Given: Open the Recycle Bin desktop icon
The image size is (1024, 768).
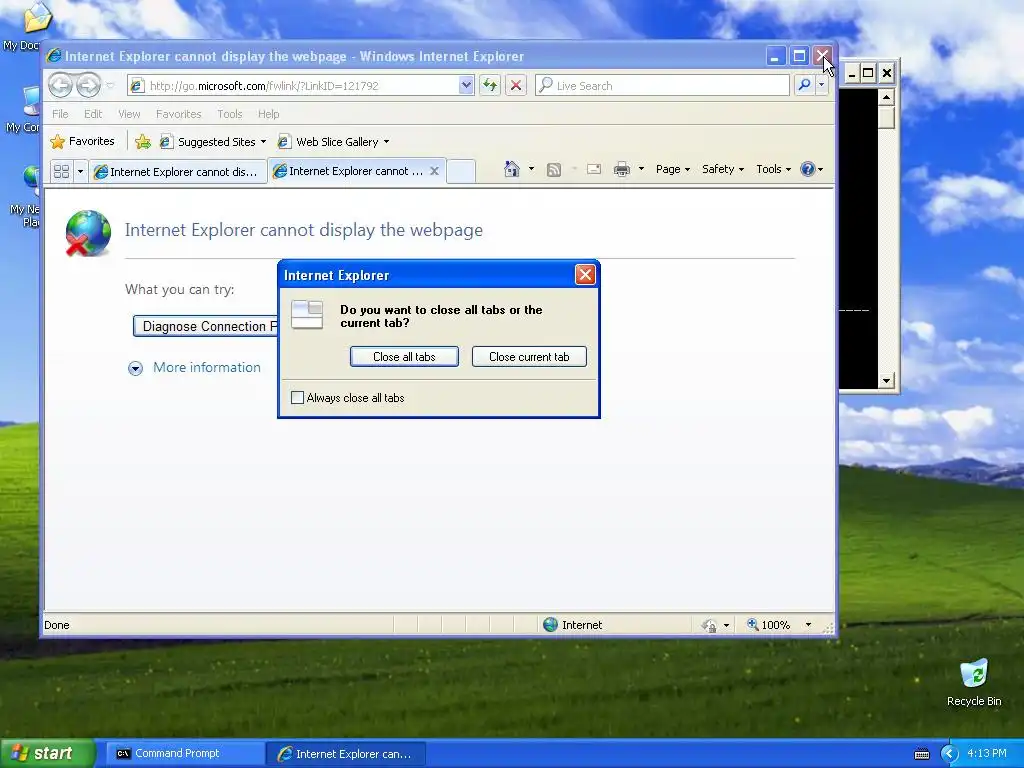Looking at the screenshot, I should (974, 682).
